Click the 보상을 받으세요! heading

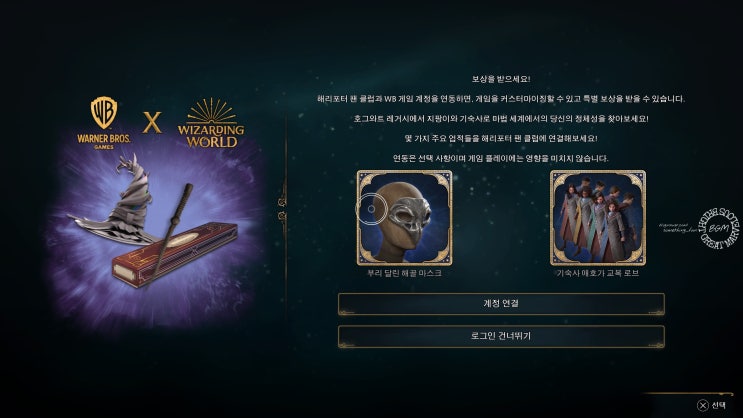click(x=501, y=79)
